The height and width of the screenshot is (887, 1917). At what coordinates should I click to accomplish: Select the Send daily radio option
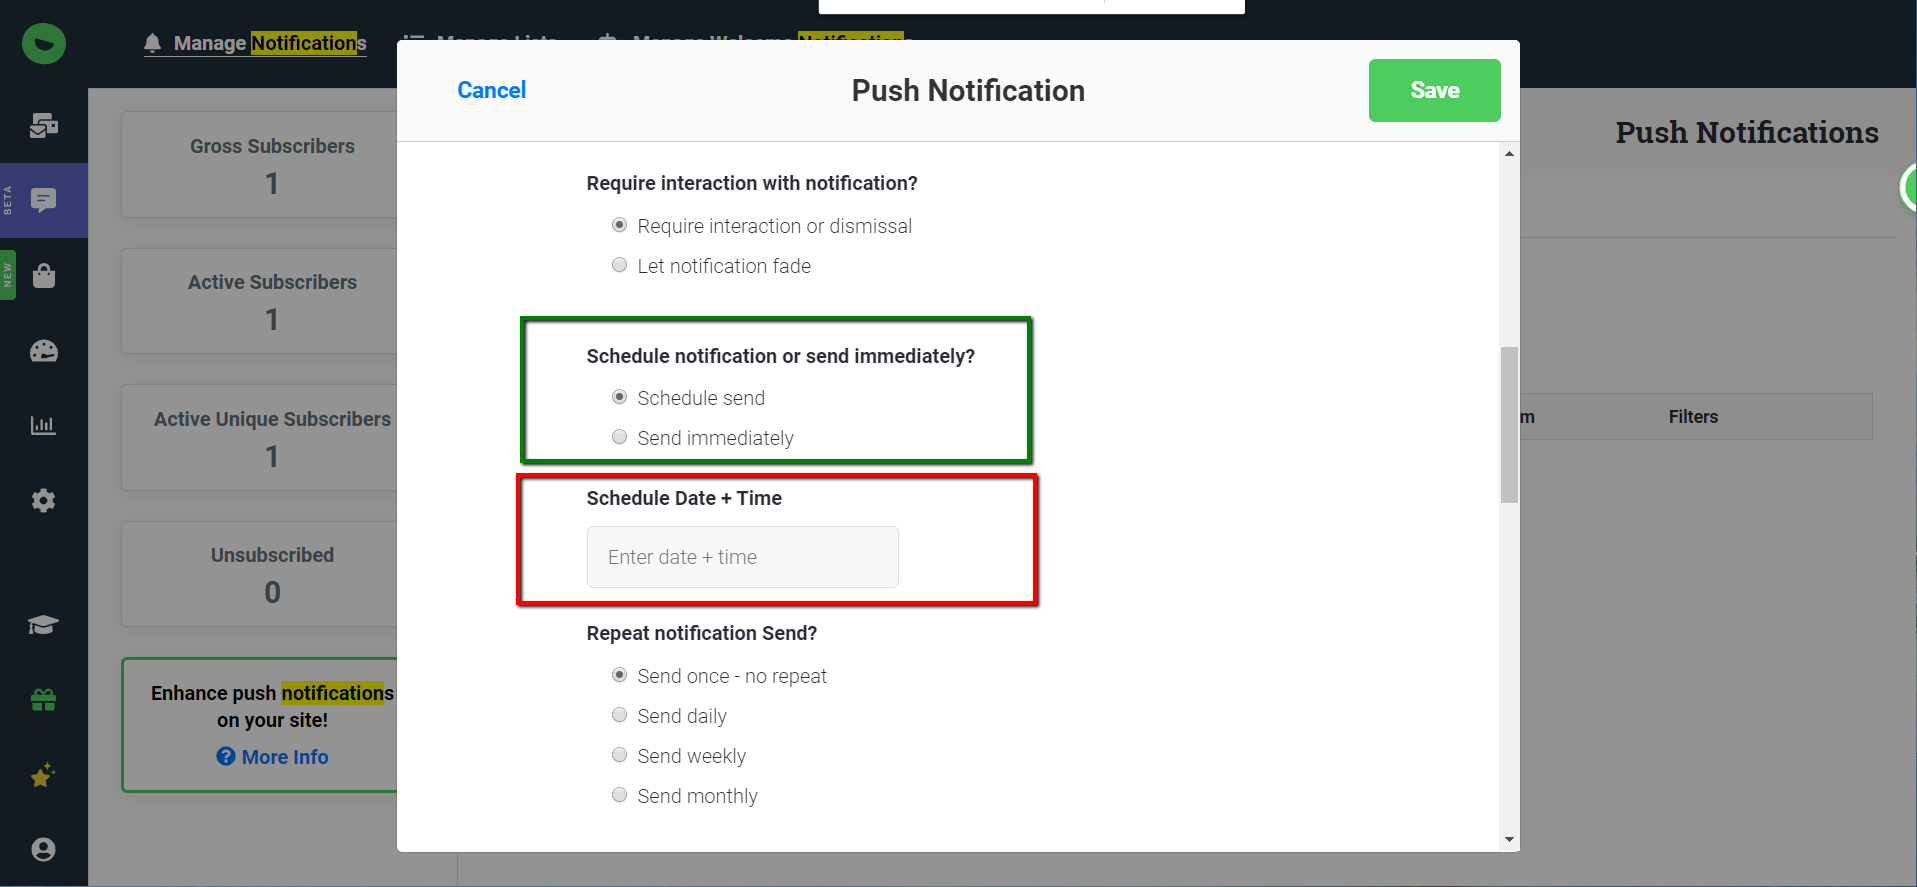coord(619,715)
